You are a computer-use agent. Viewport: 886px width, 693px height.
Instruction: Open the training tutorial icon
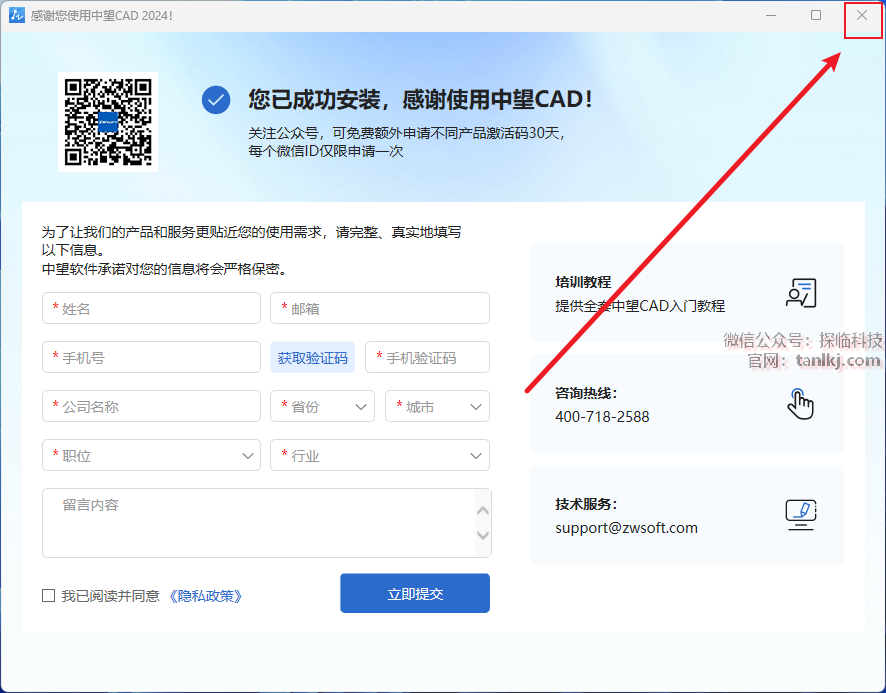(801, 293)
